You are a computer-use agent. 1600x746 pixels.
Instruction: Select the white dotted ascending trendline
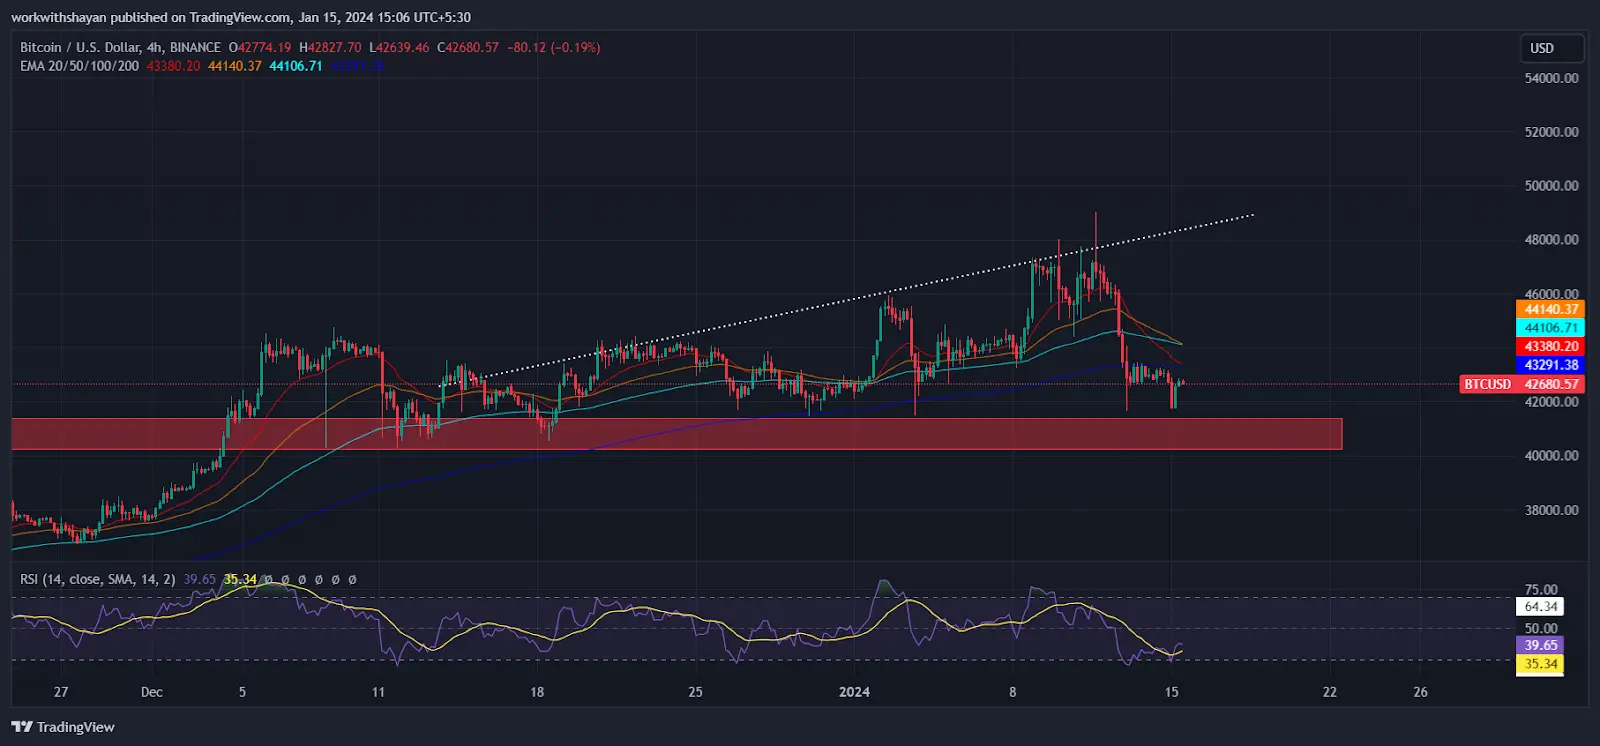846,300
